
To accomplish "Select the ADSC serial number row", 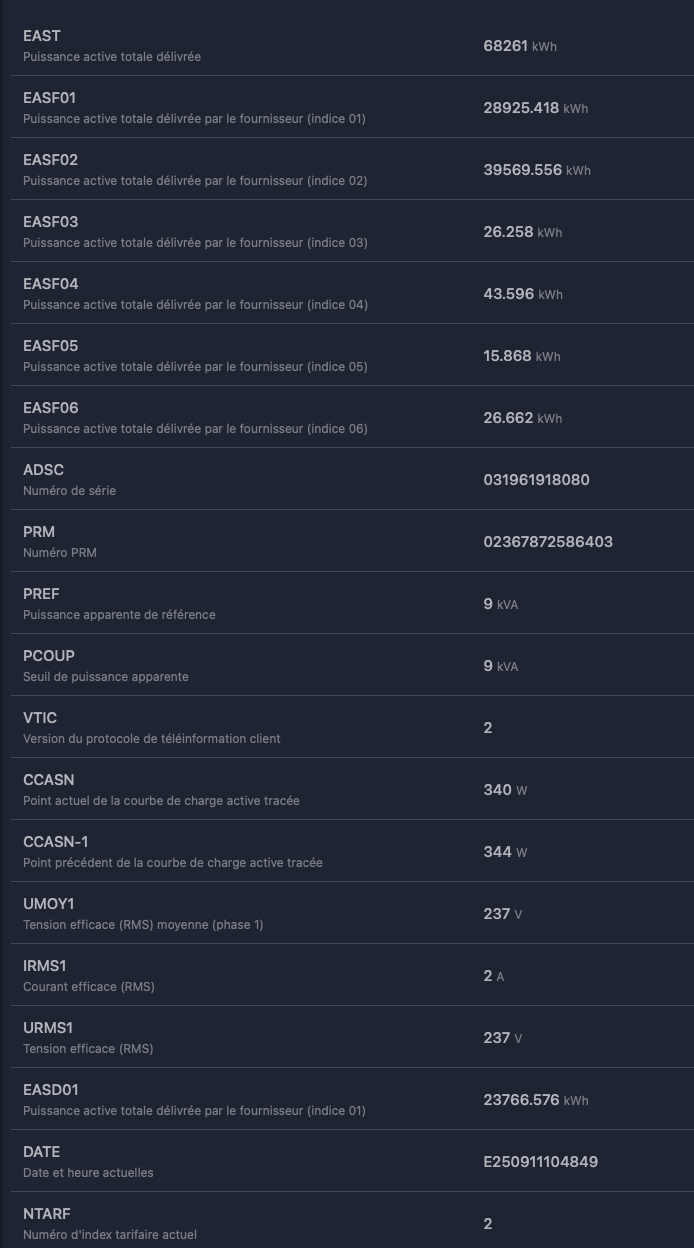I will click(347, 480).
